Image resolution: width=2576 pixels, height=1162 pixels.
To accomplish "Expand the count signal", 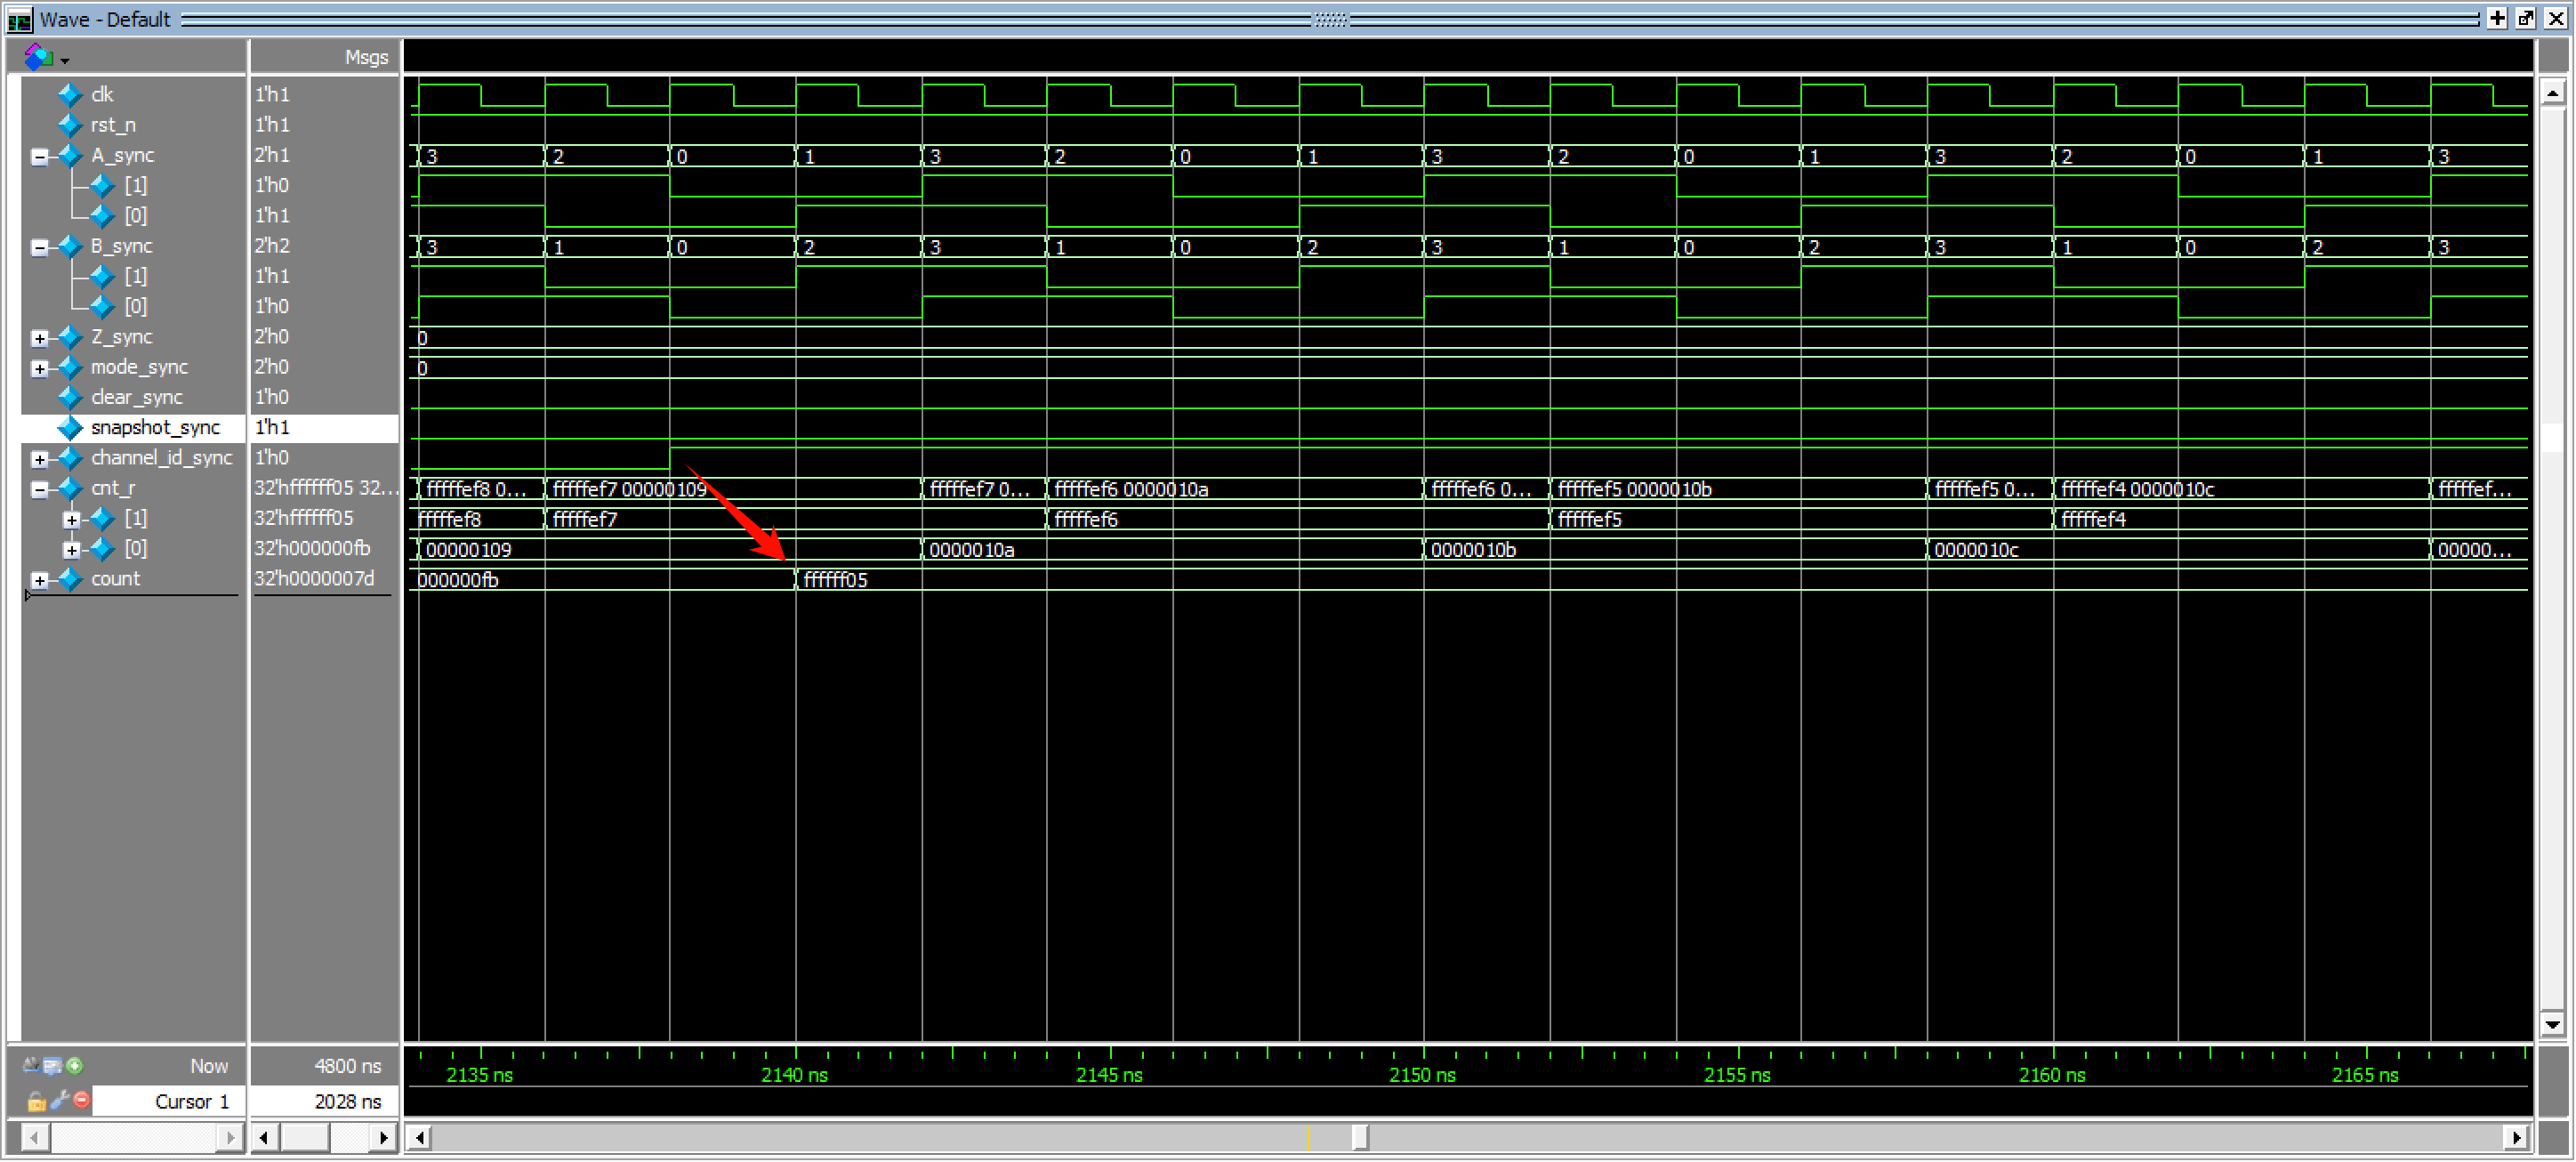I will pos(39,581).
